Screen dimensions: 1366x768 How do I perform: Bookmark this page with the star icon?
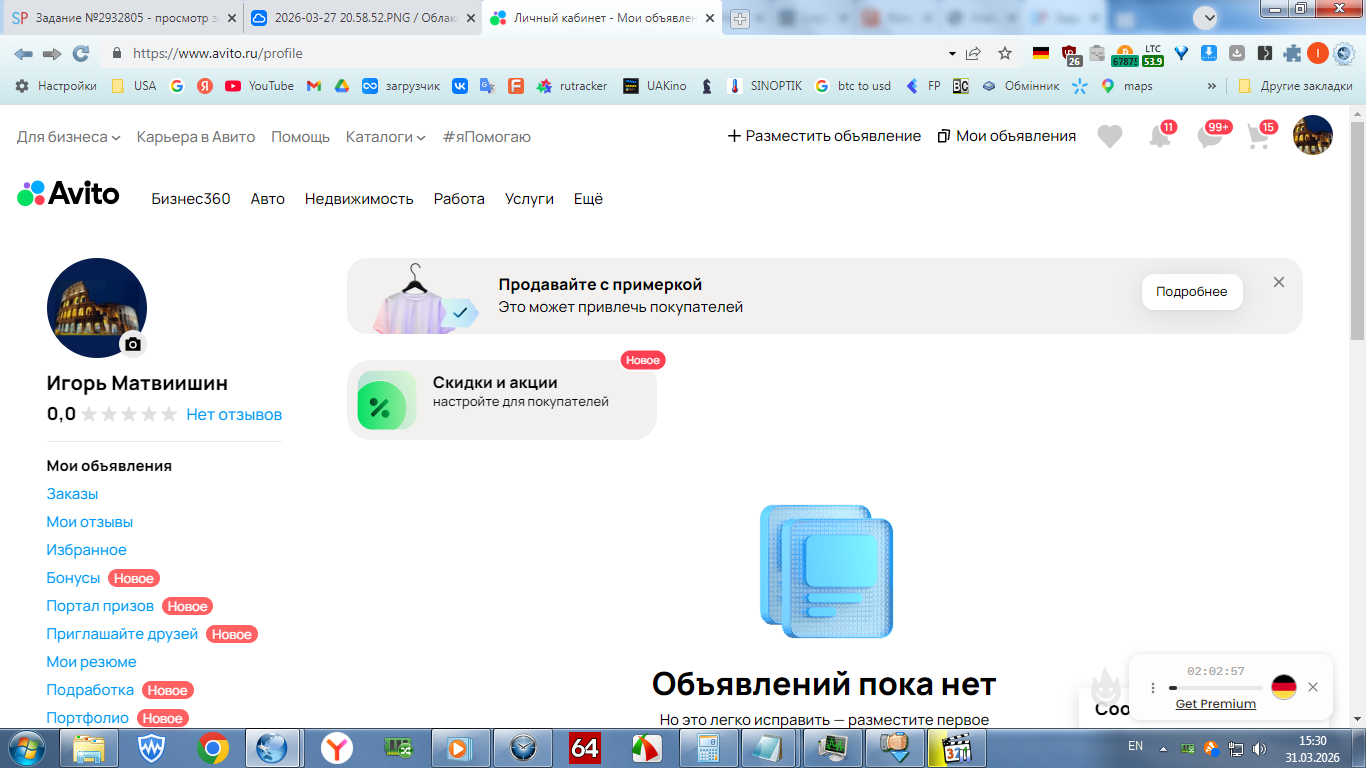pyautogui.click(x=1005, y=53)
